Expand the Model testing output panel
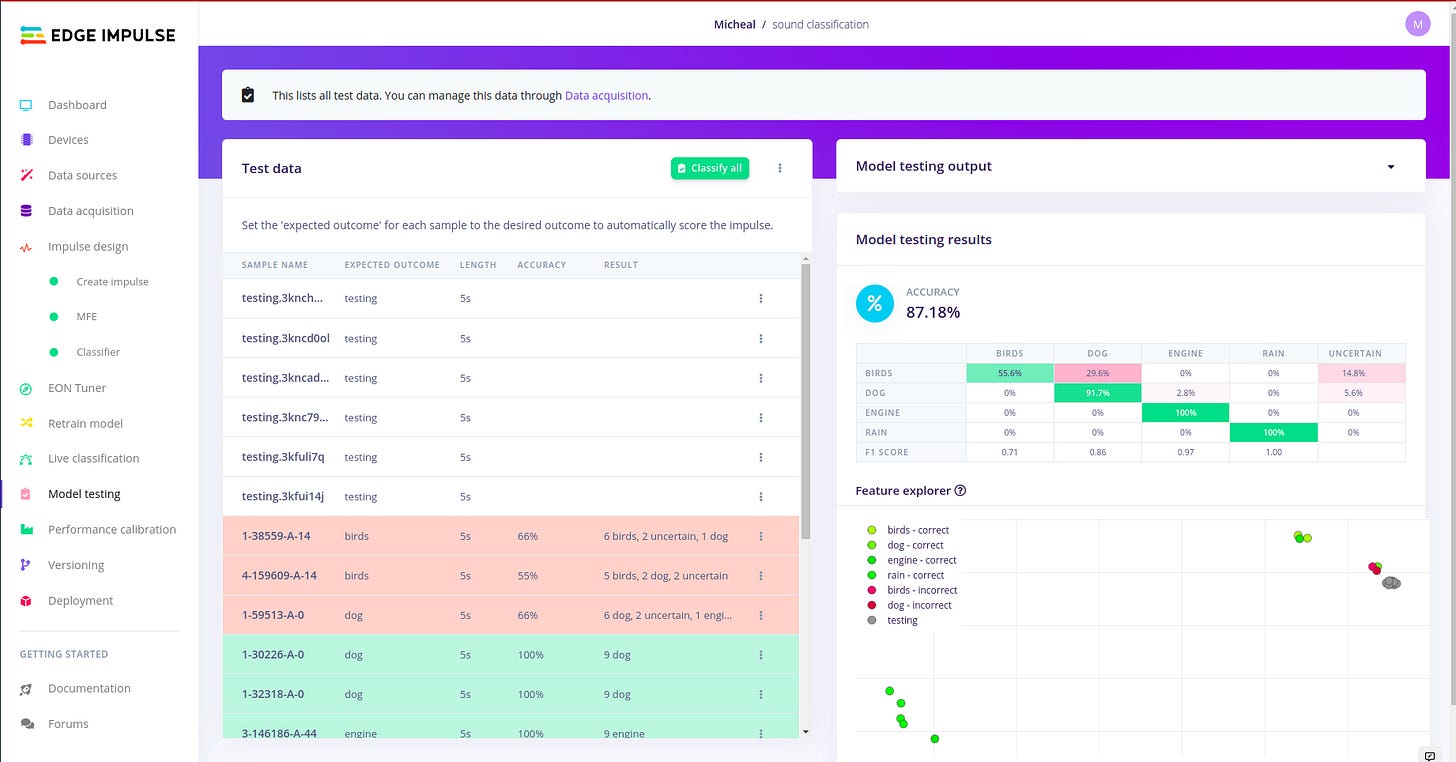The height and width of the screenshot is (762, 1456). pyautogui.click(x=1391, y=167)
